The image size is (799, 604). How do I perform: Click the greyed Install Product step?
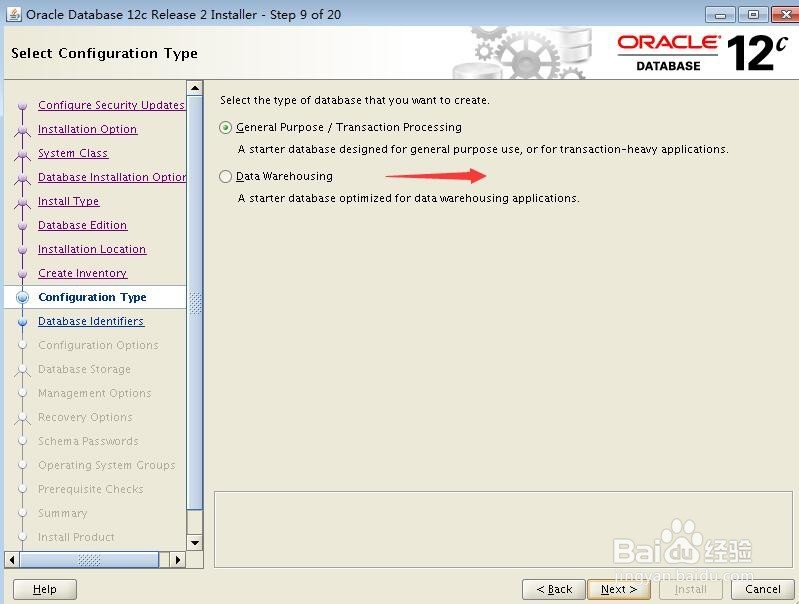click(76, 537)
